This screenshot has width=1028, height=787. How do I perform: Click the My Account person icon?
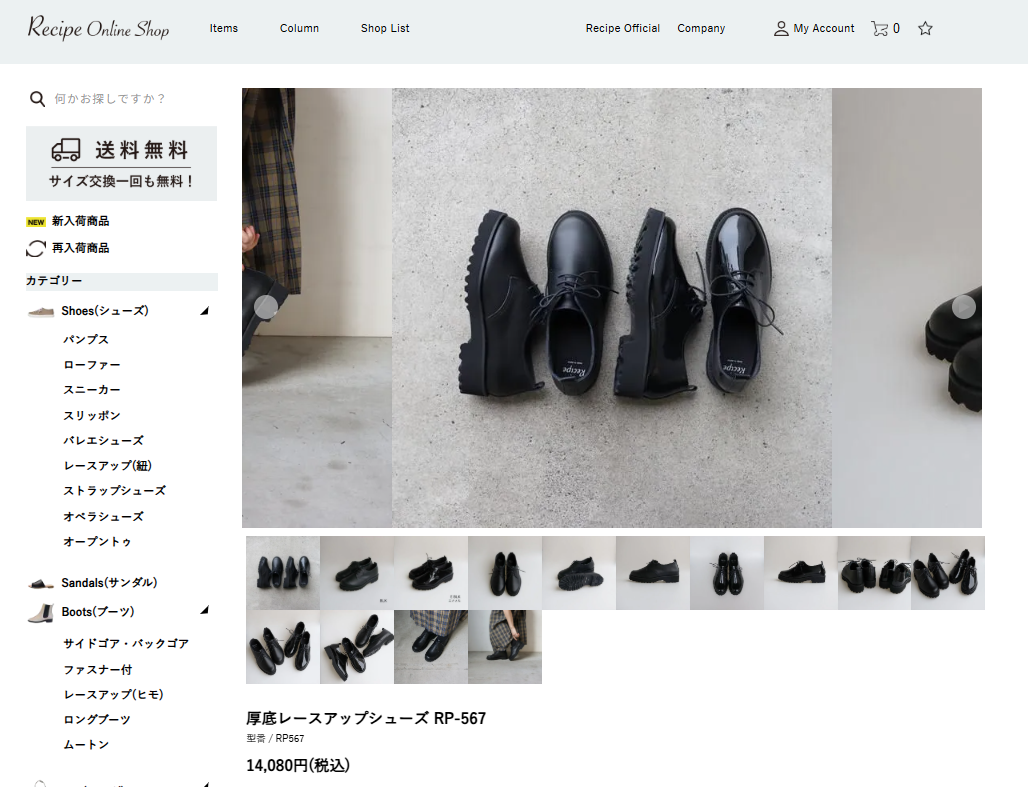(x=781, y=28)
